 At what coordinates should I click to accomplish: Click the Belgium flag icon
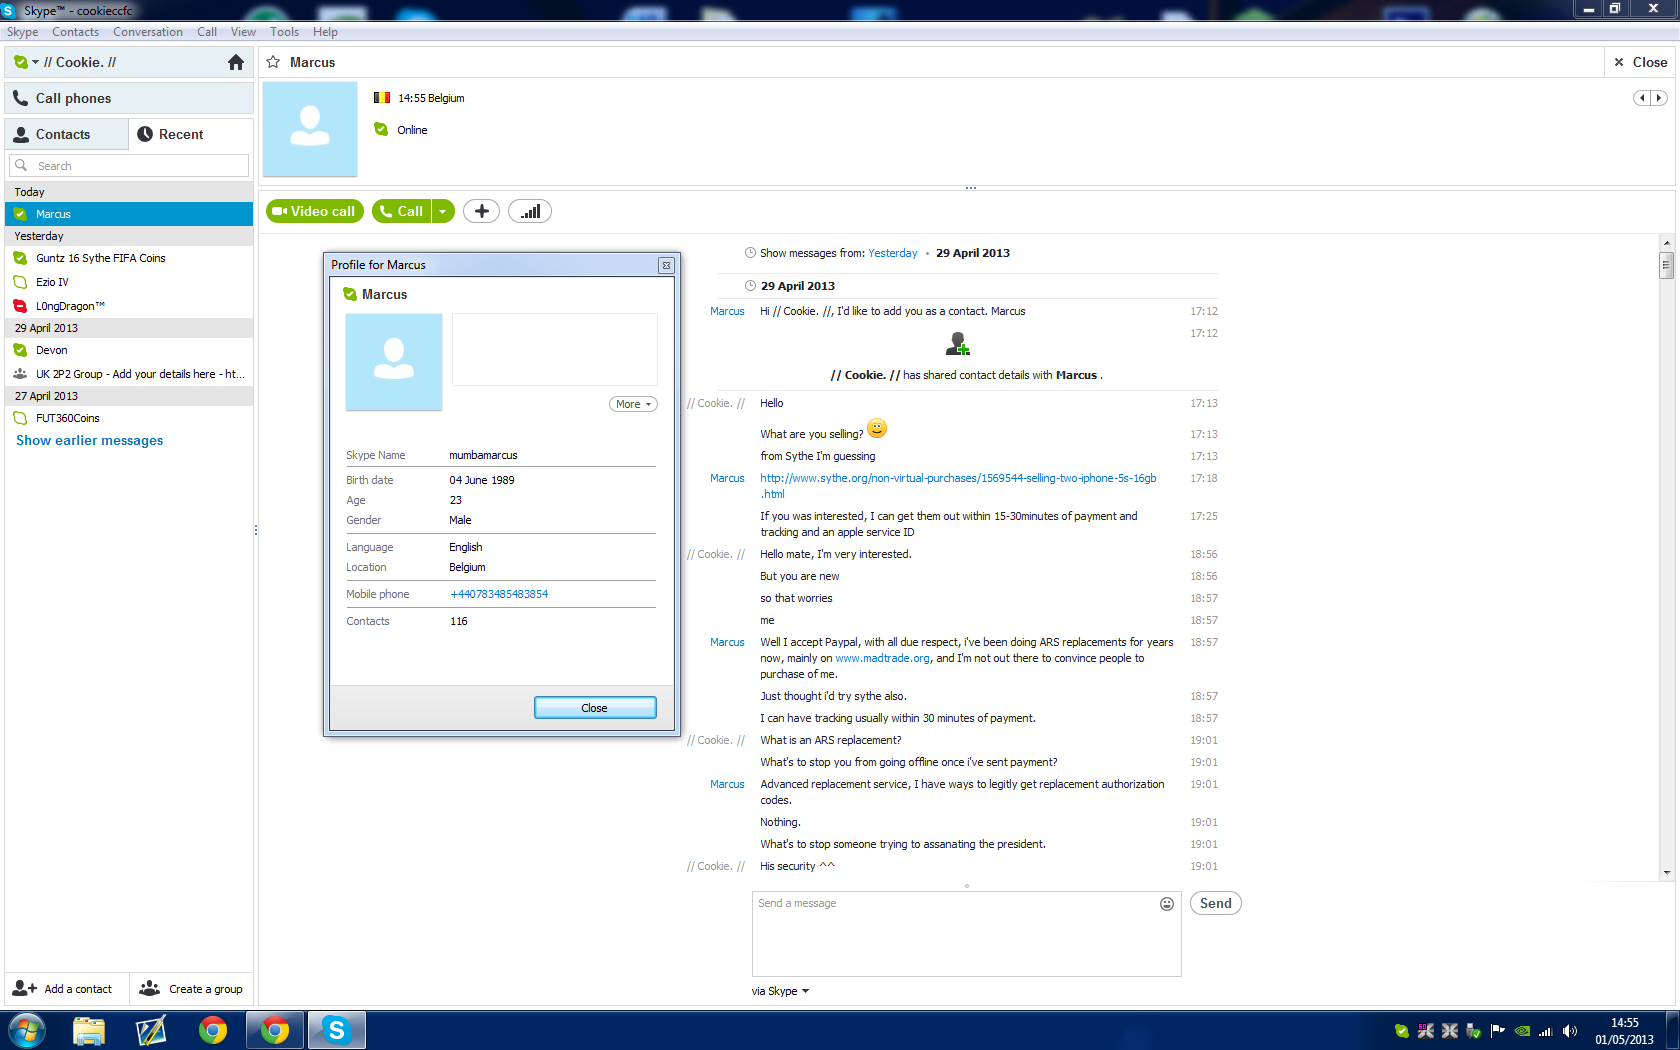[382, 98]
